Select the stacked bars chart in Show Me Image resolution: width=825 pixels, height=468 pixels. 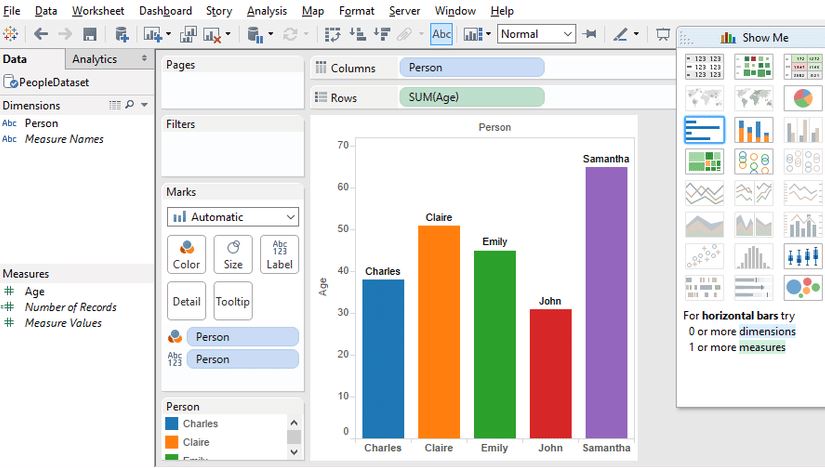(x=754, y=130)
